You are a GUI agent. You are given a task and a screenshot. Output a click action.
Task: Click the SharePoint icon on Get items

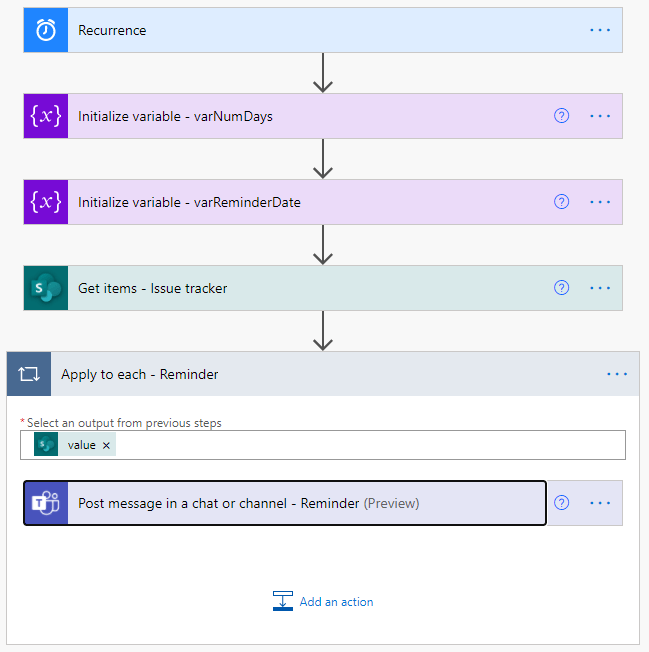click(x=46, y=288)
